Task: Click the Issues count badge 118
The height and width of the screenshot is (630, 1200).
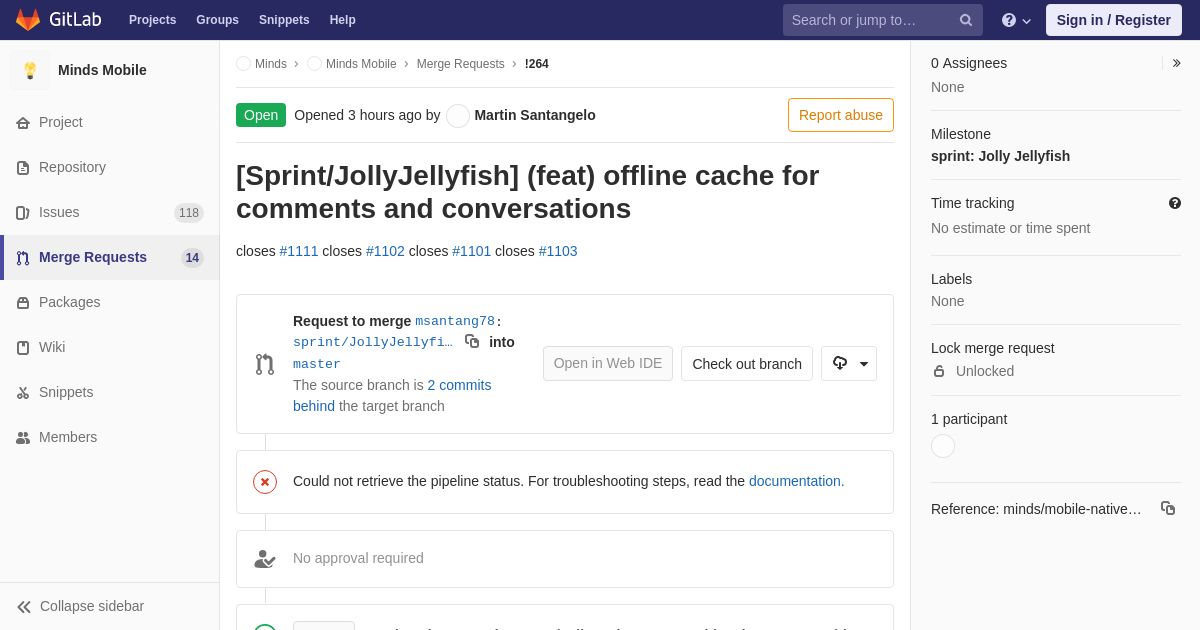Action: (x=189, y=213)
